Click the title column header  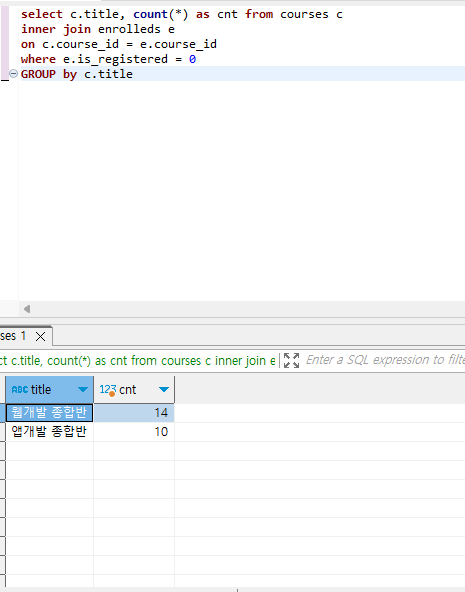[49, 389]
